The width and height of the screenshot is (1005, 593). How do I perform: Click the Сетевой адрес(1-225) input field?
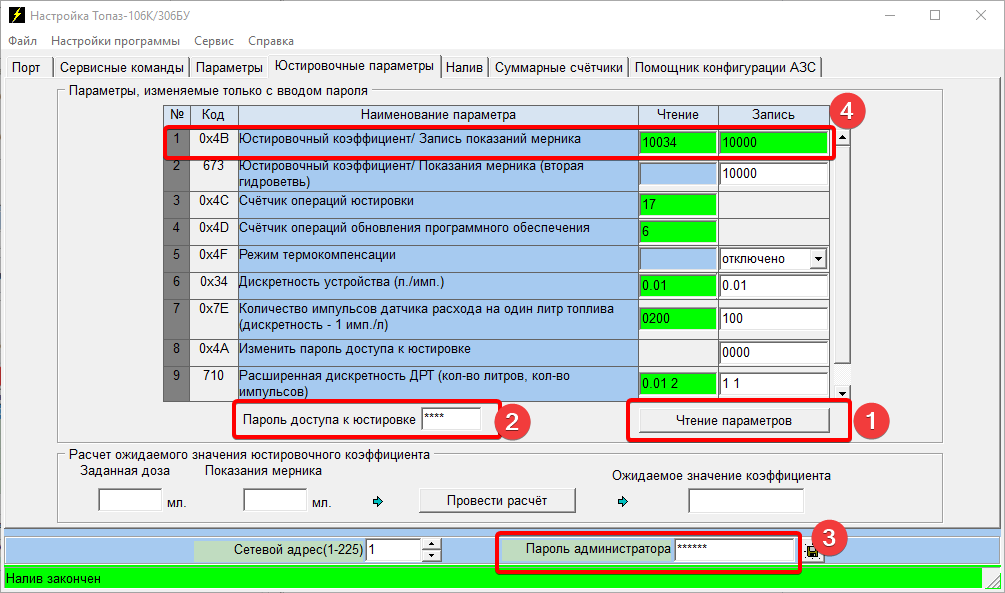click(394, 549)
